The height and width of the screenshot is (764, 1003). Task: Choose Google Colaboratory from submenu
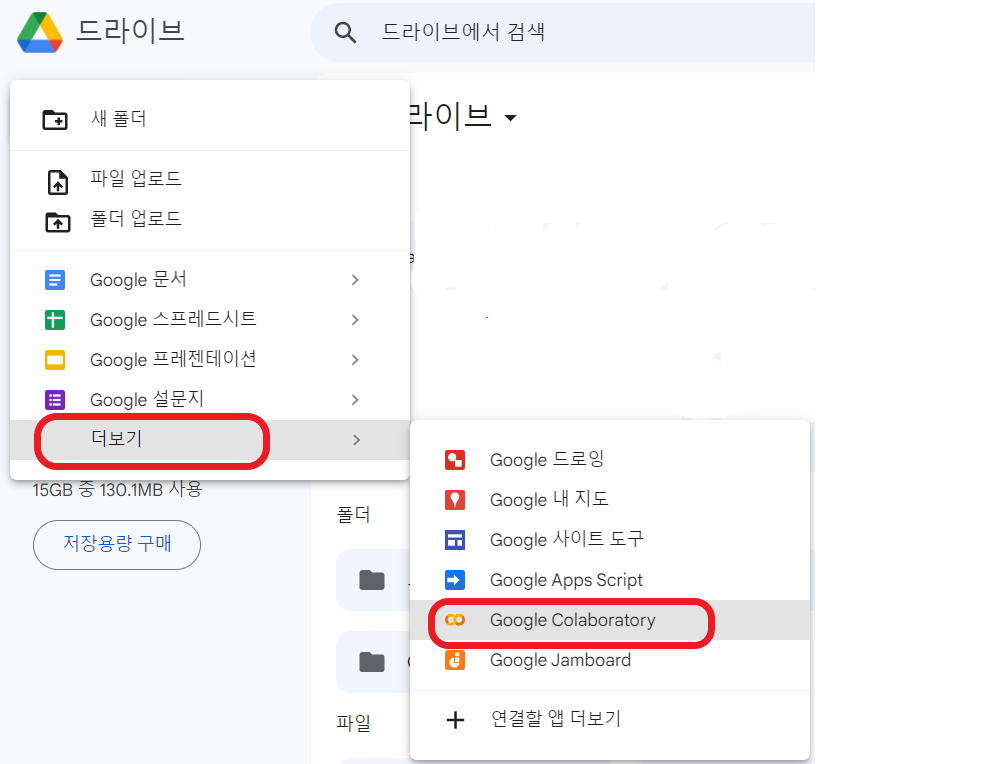click(x=610, y=620)
